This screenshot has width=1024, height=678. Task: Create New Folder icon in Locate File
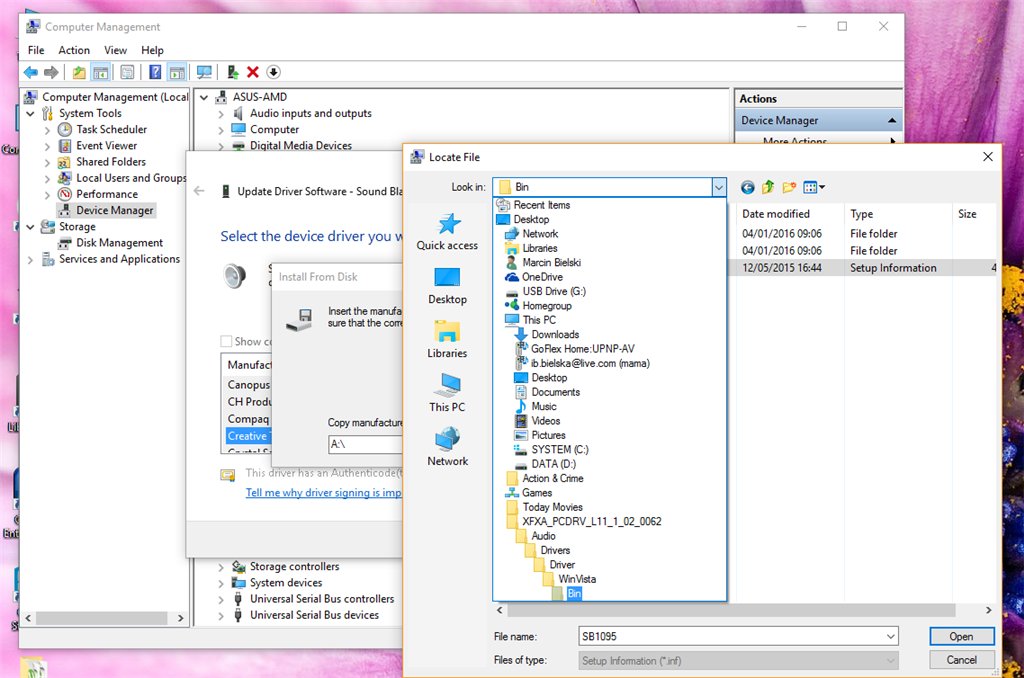[x=789, y=187]
